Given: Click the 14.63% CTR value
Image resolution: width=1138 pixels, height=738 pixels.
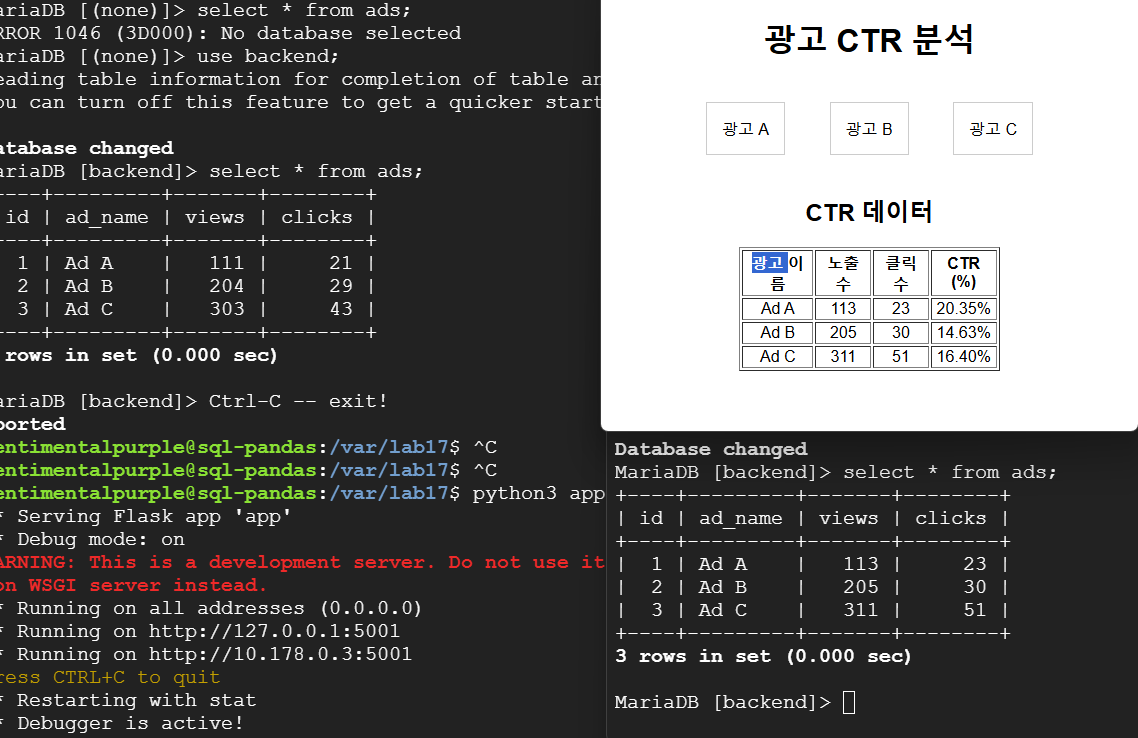Looking at the screenshot, I should [964, 332].
